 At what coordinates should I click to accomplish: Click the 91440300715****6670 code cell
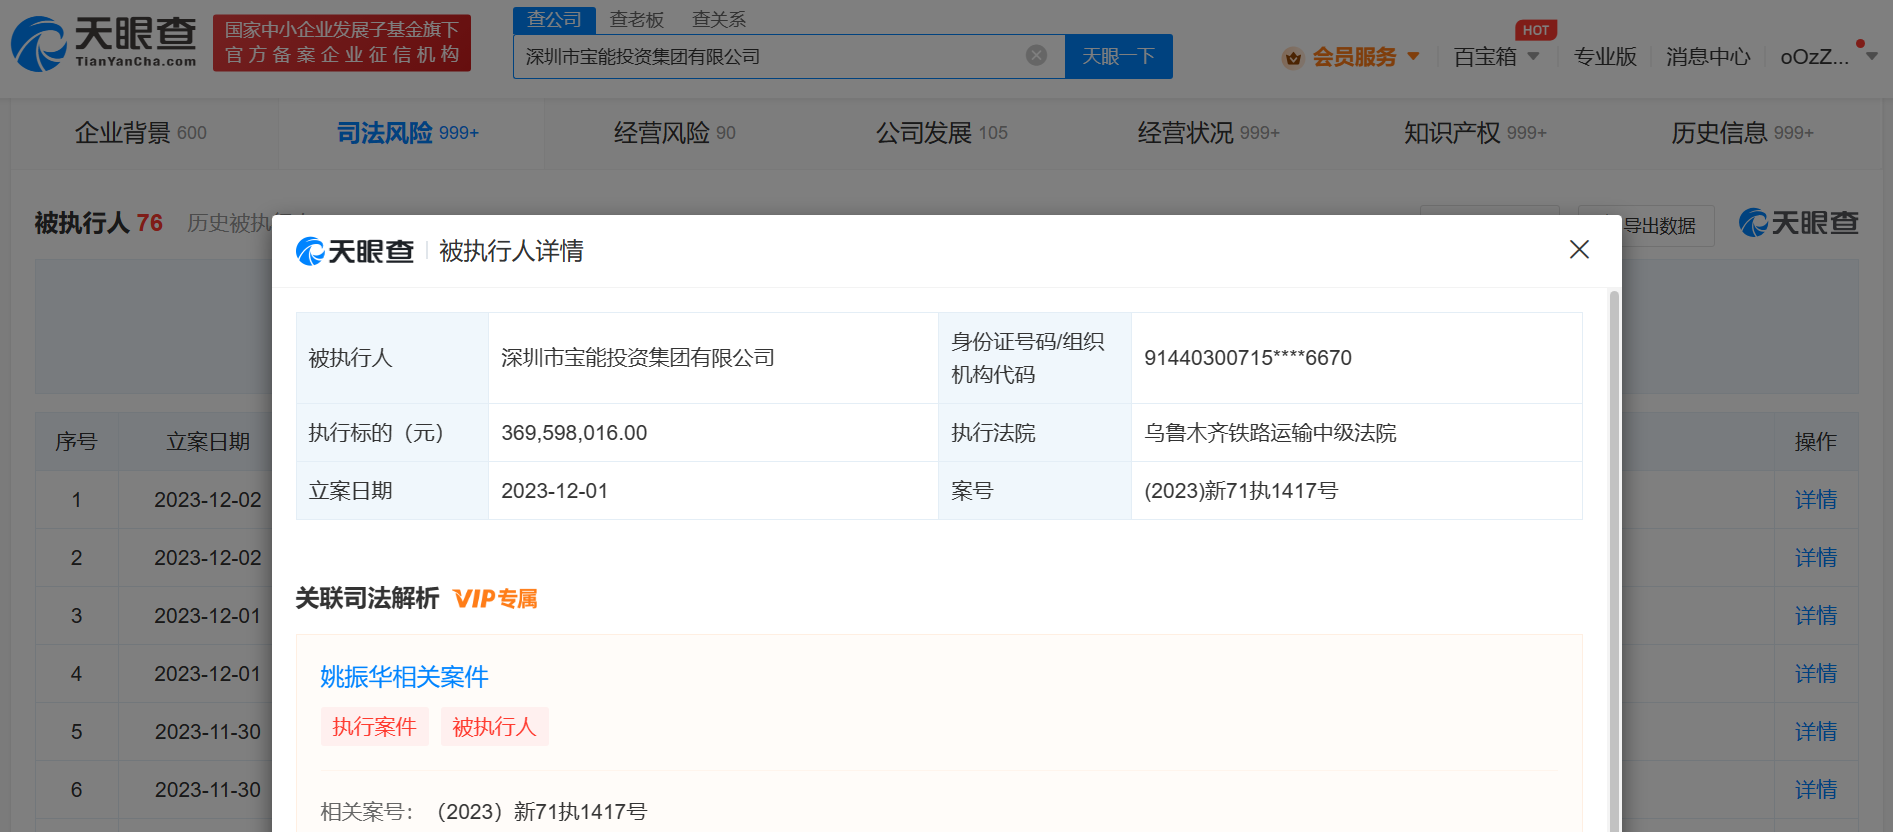tap(1357, 358)
